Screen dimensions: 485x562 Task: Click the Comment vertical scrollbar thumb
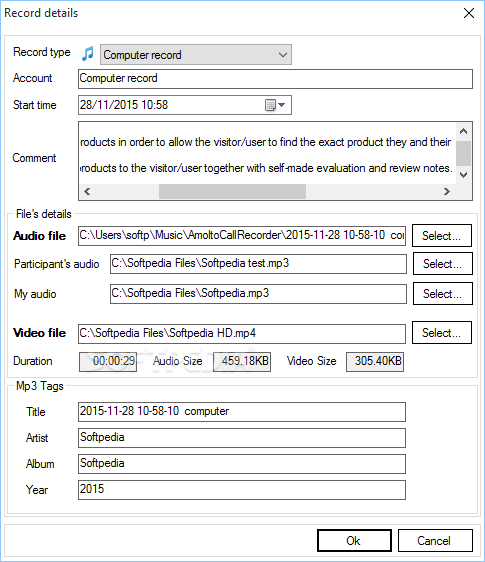coord(463,153)
